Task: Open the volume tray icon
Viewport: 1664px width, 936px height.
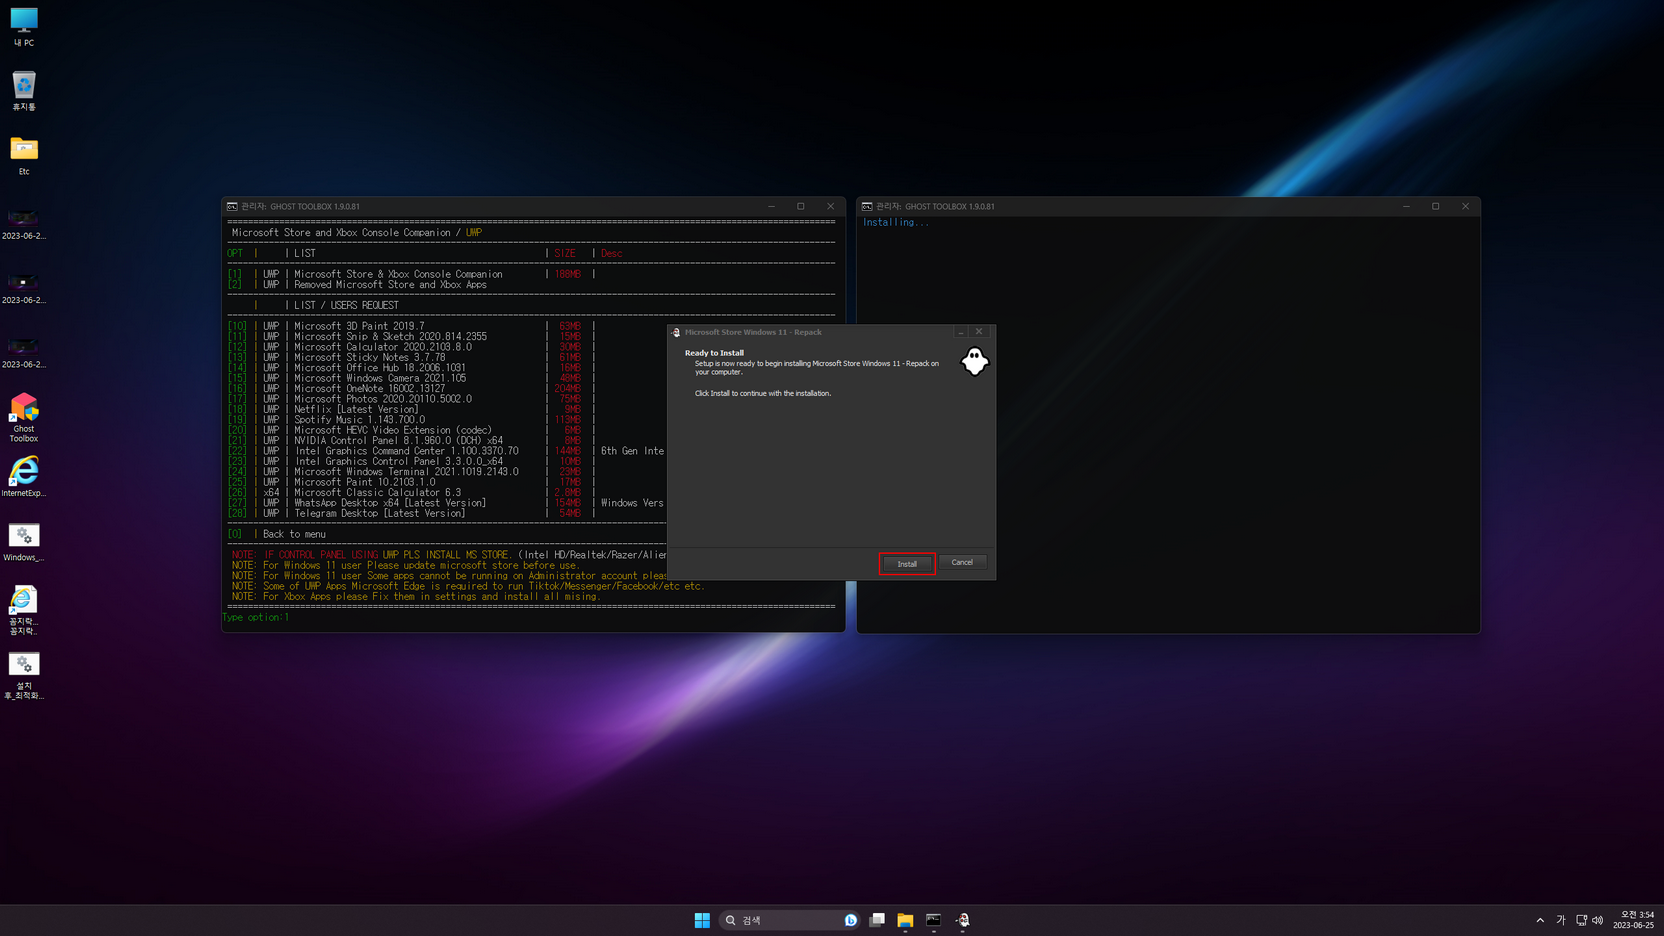Action: [1597, 920]
